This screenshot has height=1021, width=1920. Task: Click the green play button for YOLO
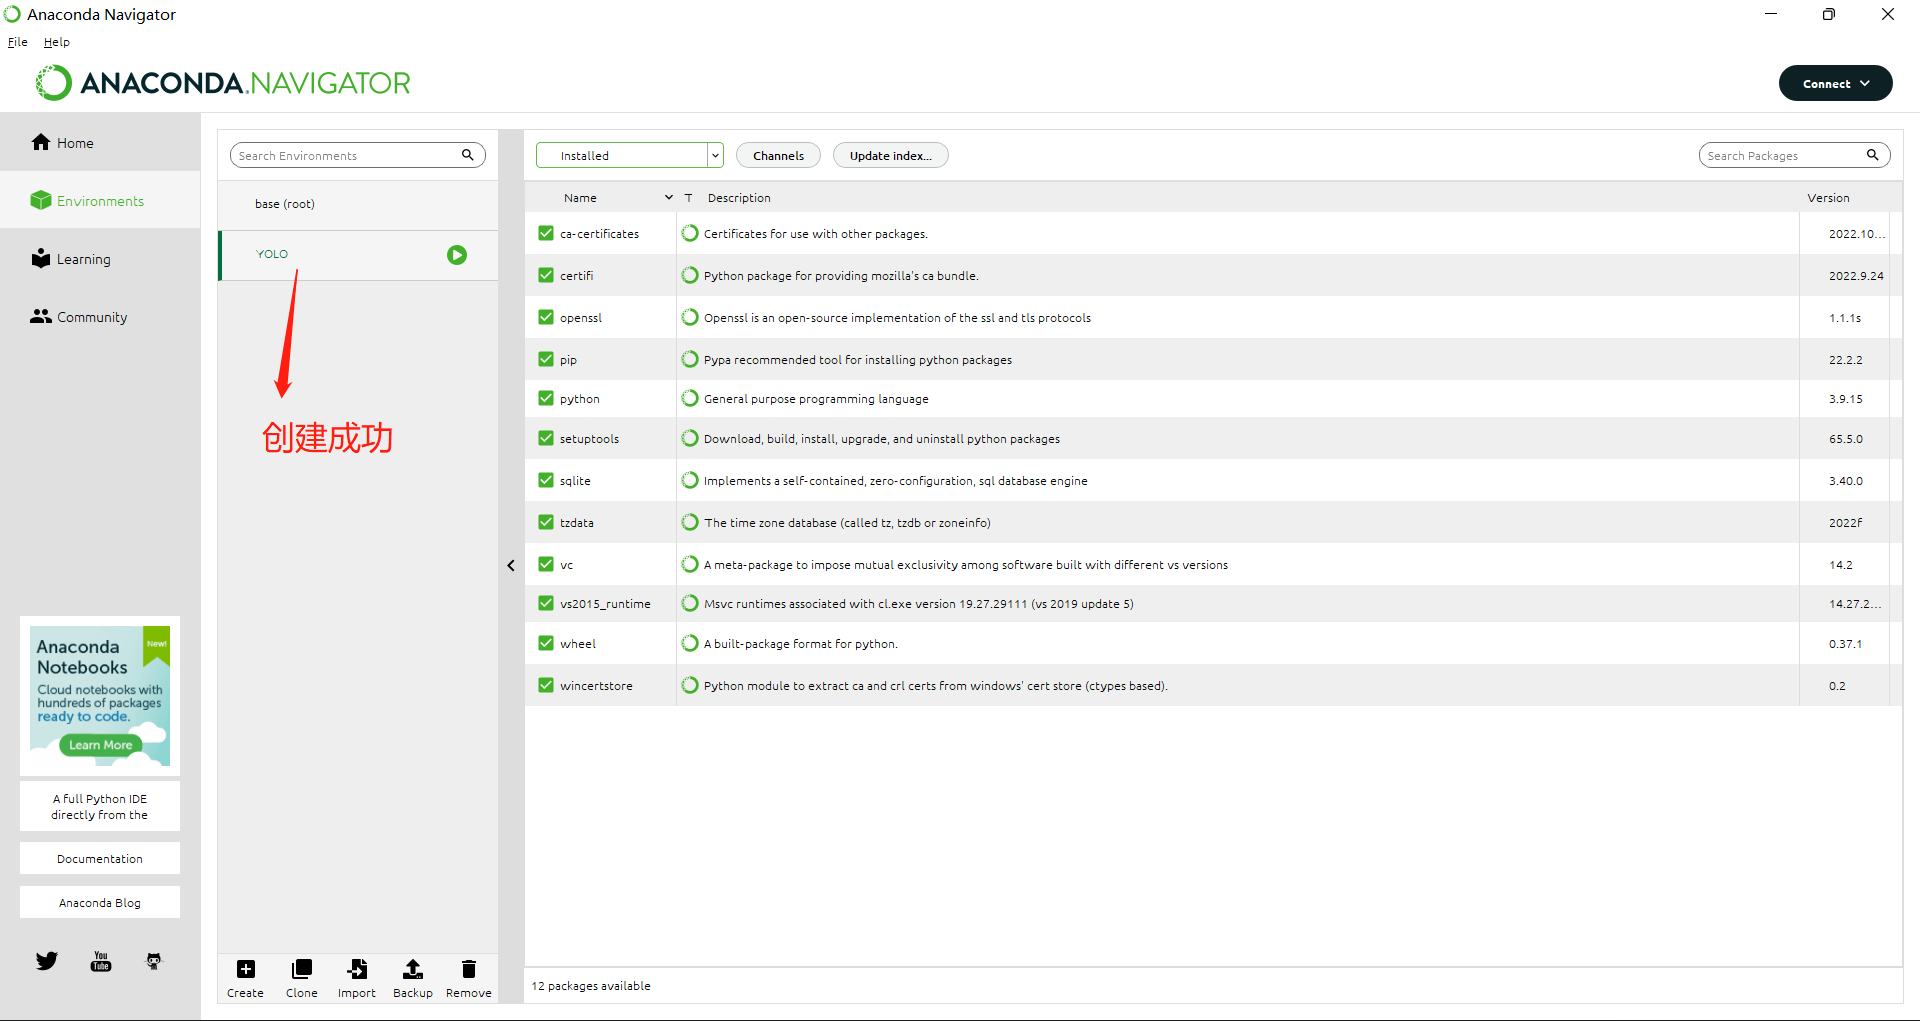tap(457, 255)
